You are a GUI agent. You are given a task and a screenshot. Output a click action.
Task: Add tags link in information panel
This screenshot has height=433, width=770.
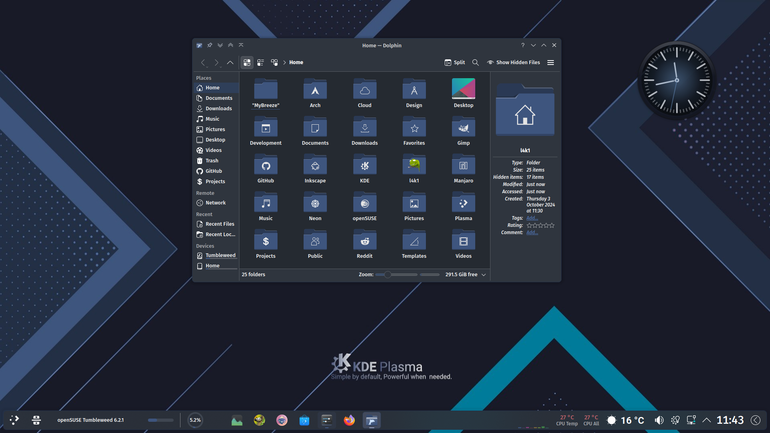(532, 218)
